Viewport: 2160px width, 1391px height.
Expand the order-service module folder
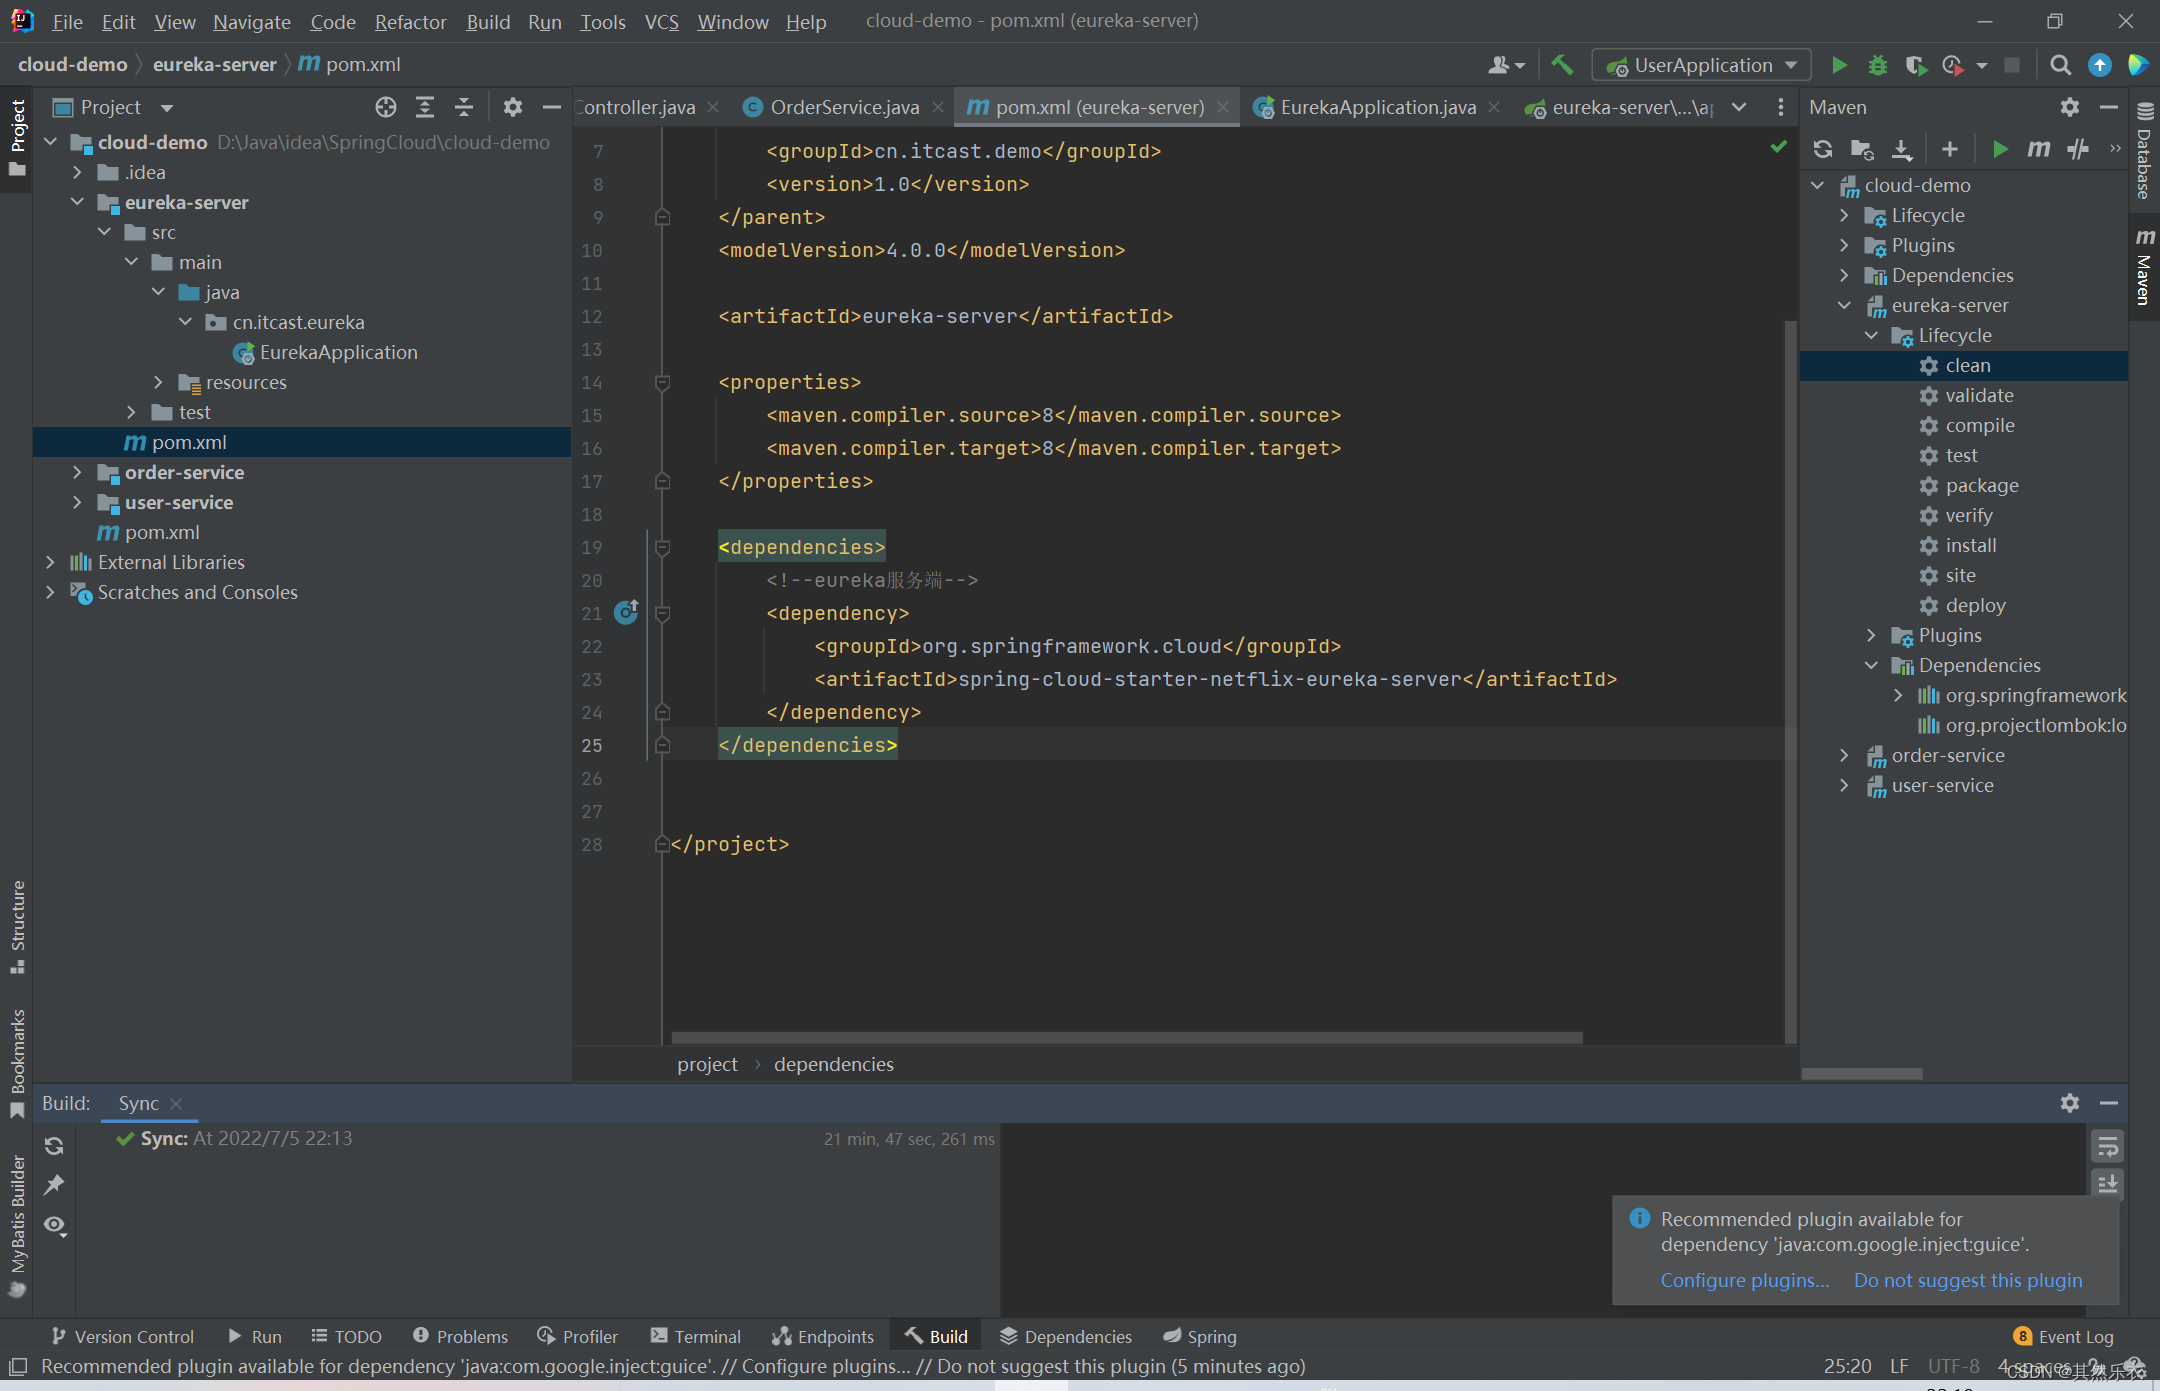77,472
